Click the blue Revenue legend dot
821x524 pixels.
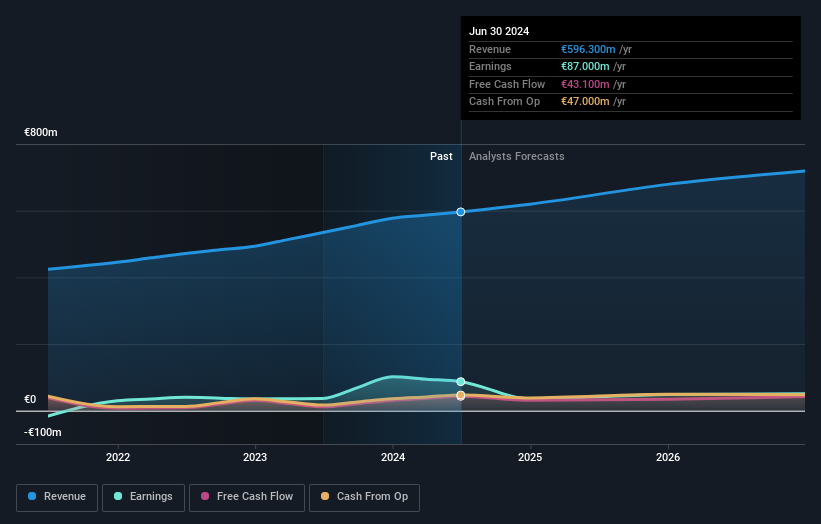32,496
